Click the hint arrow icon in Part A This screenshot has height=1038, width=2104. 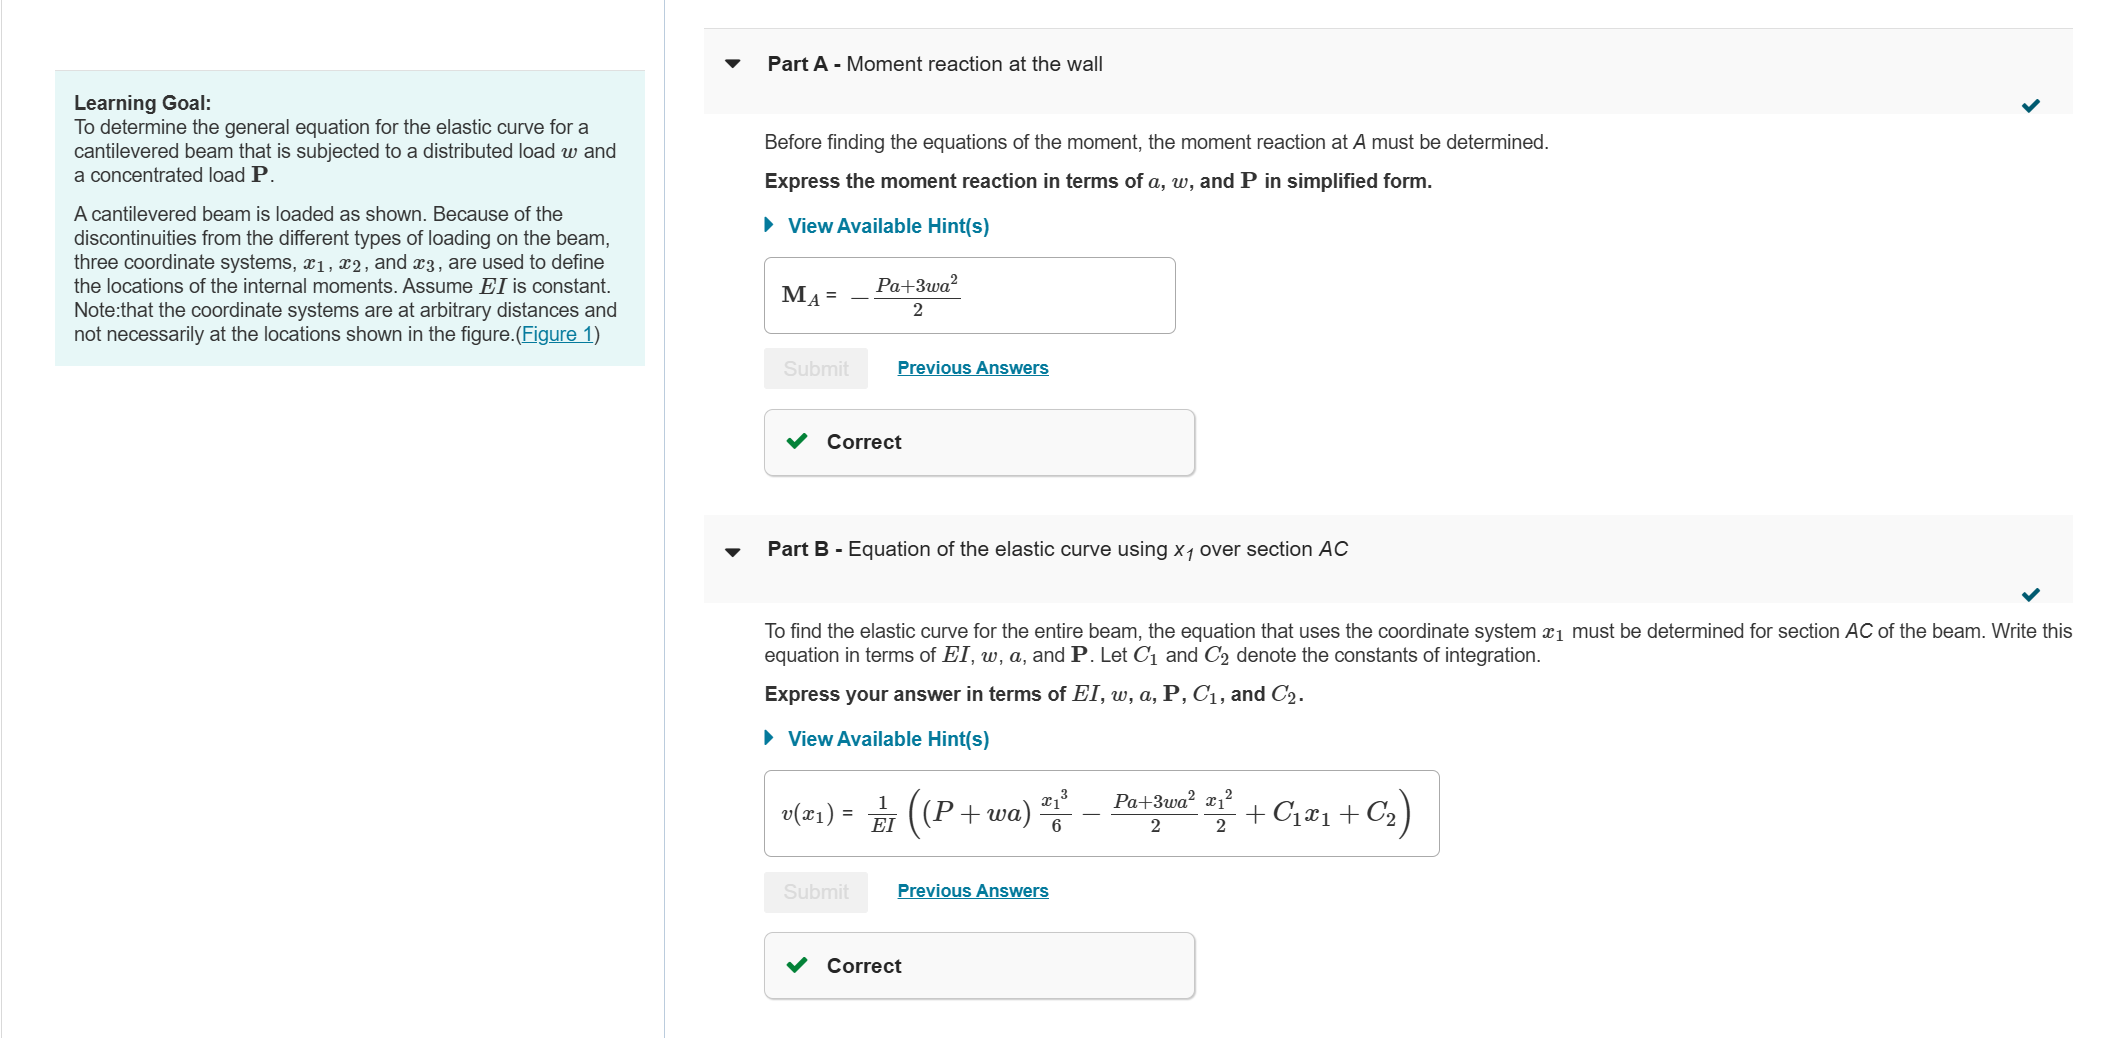click(x=770, y=225)
